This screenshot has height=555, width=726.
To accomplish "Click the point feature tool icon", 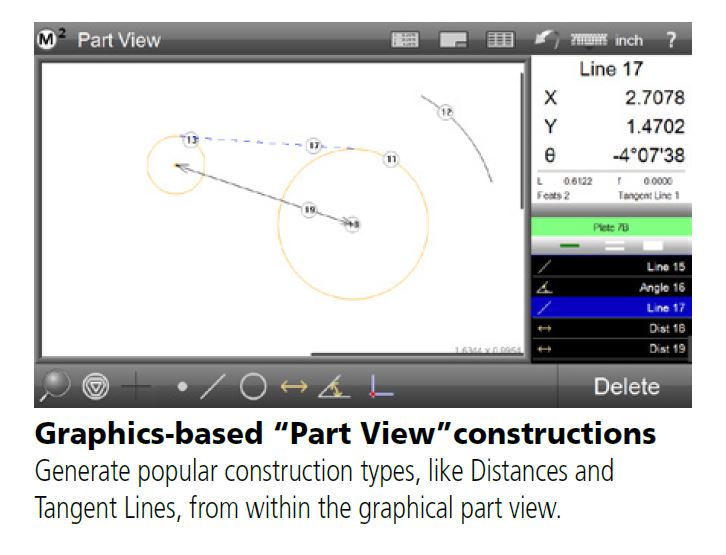I will coord(182,387).
